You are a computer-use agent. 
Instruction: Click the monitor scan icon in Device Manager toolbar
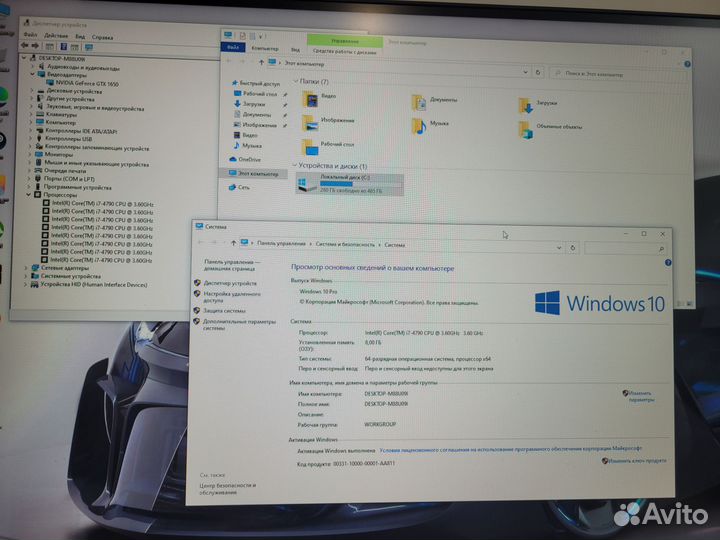point(89,47)
